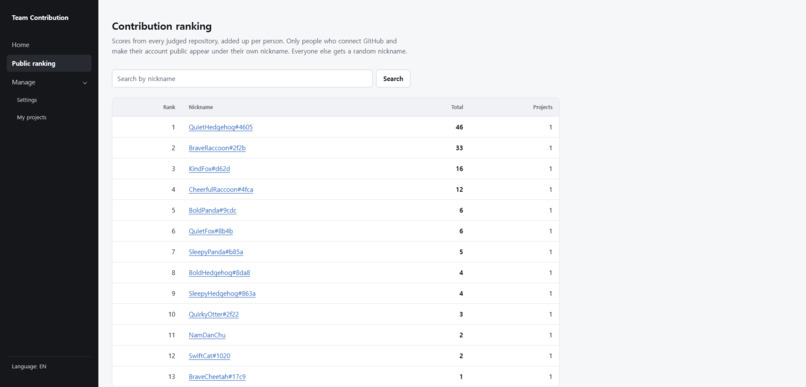
Task: Open the NamDanChu profile link
Action: tap(207, 336)
